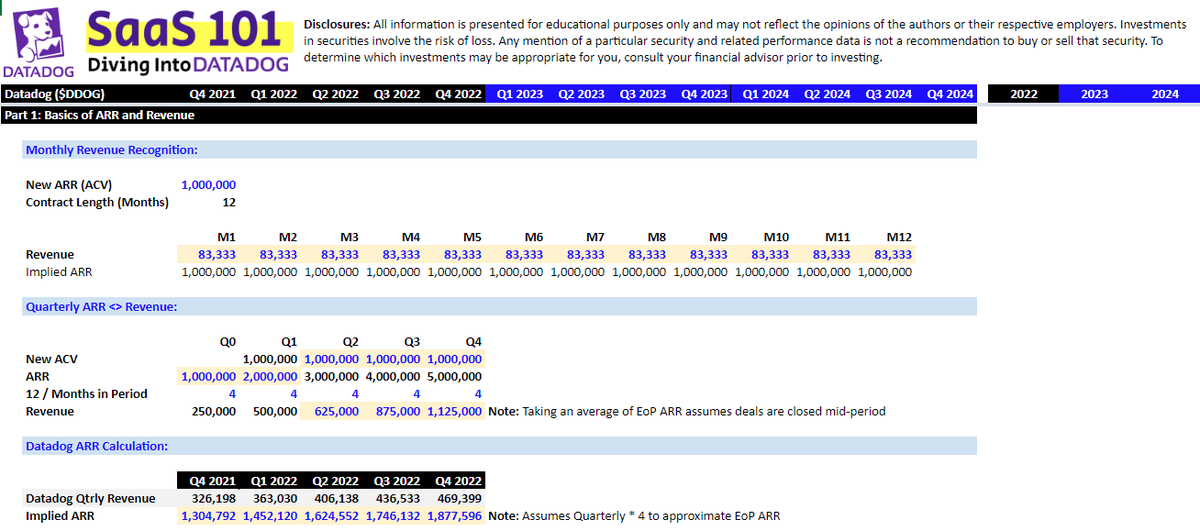Select the quarterly revenue 469,399
Viewport: 1200px width, 531px height.
coord(461,498)
